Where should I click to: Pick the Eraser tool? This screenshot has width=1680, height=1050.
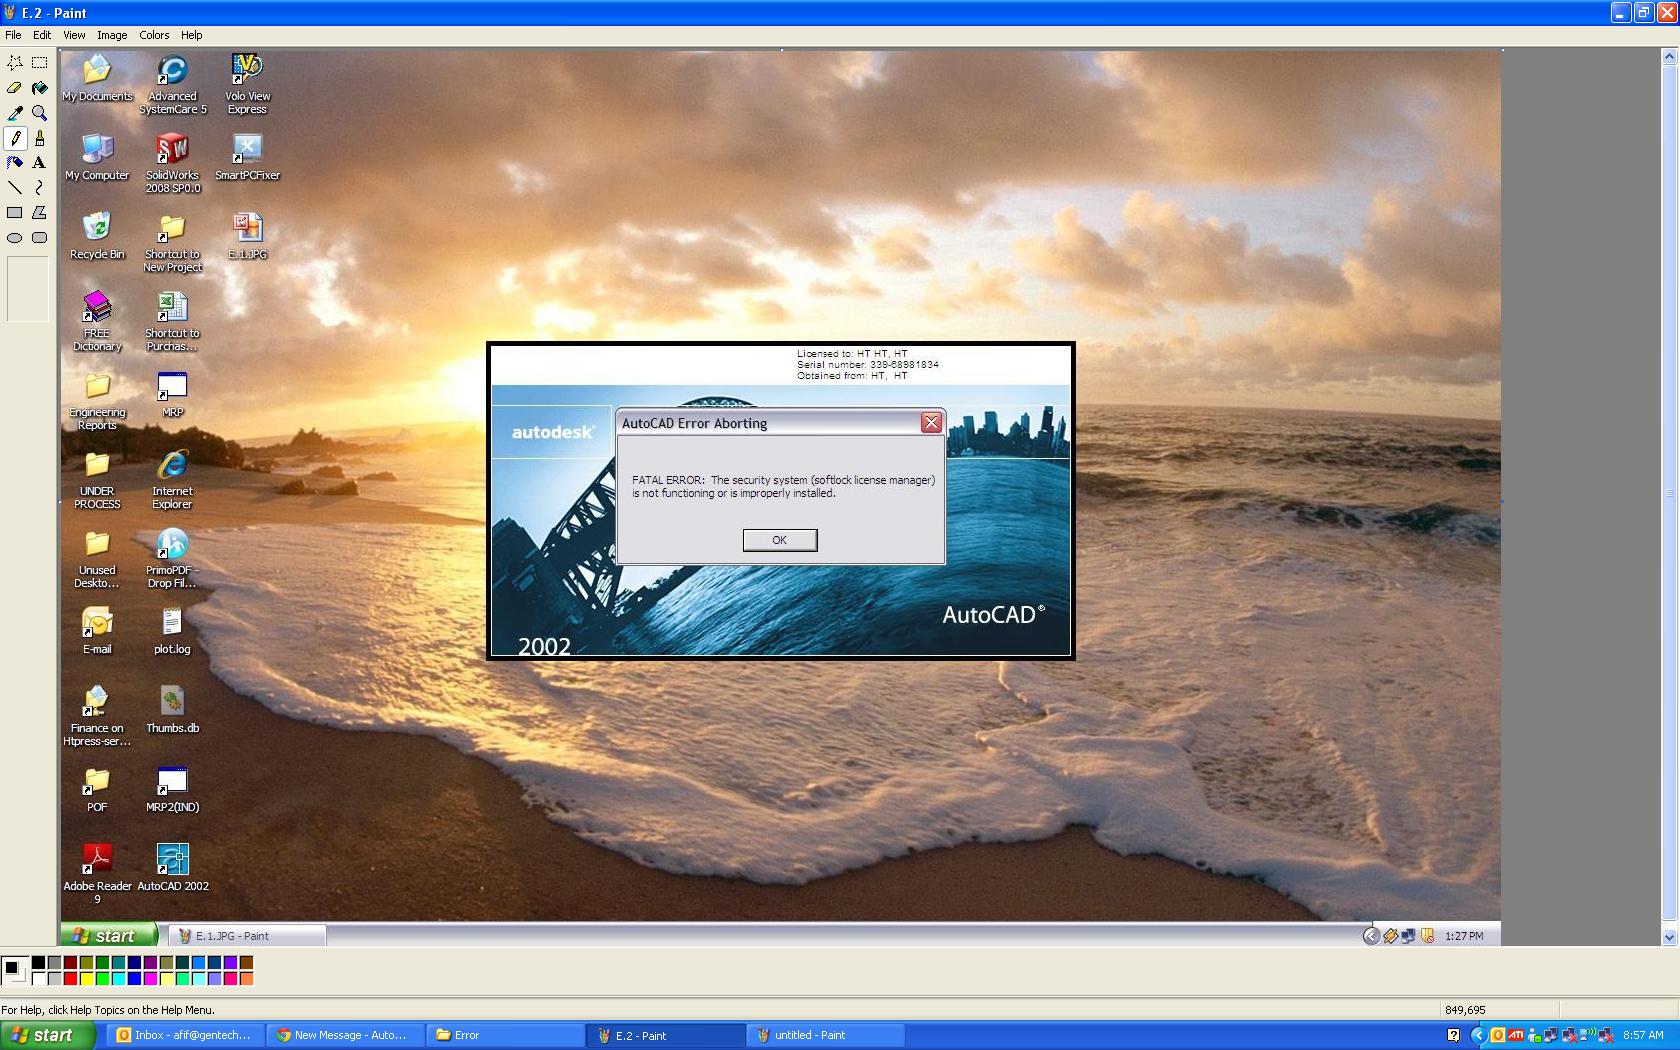point(15,88)
